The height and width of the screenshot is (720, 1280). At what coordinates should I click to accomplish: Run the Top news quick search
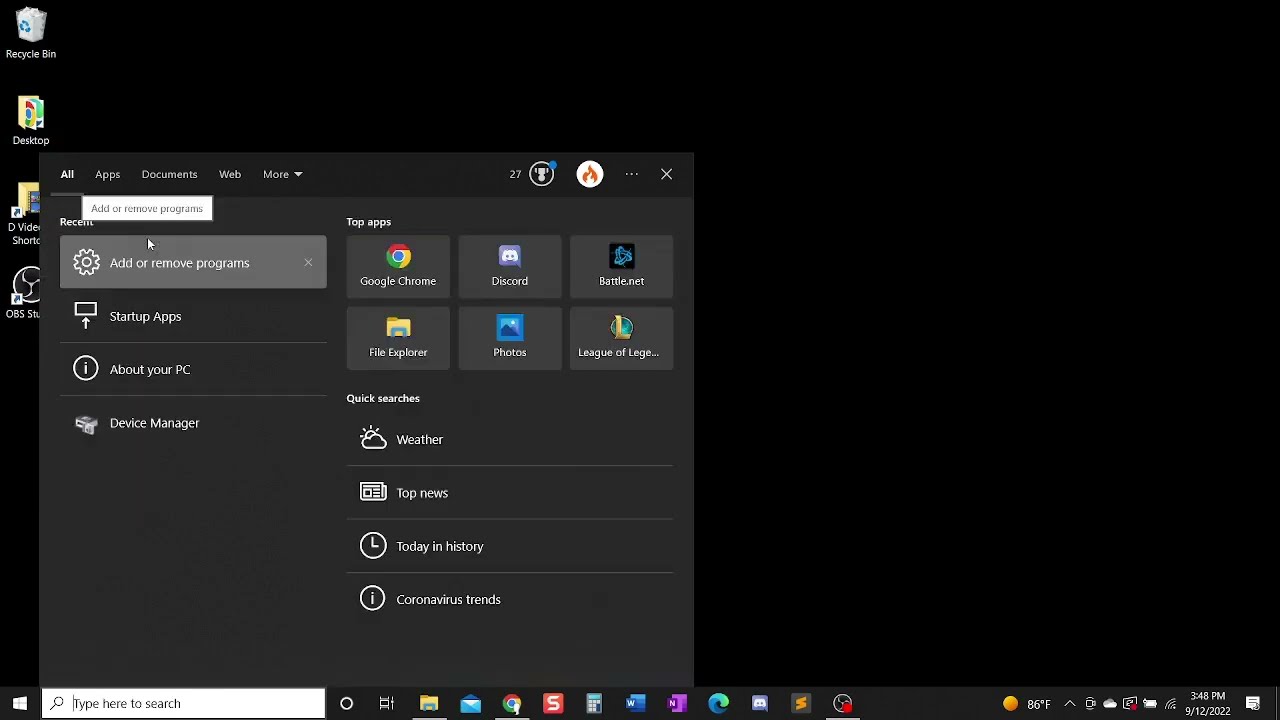click(510, 492)
